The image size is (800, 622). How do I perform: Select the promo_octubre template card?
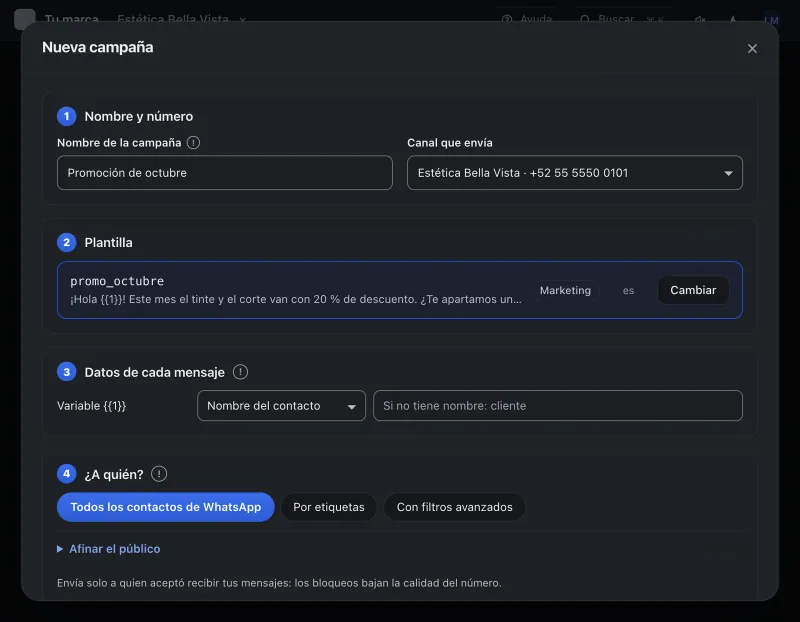coord(399,290)
